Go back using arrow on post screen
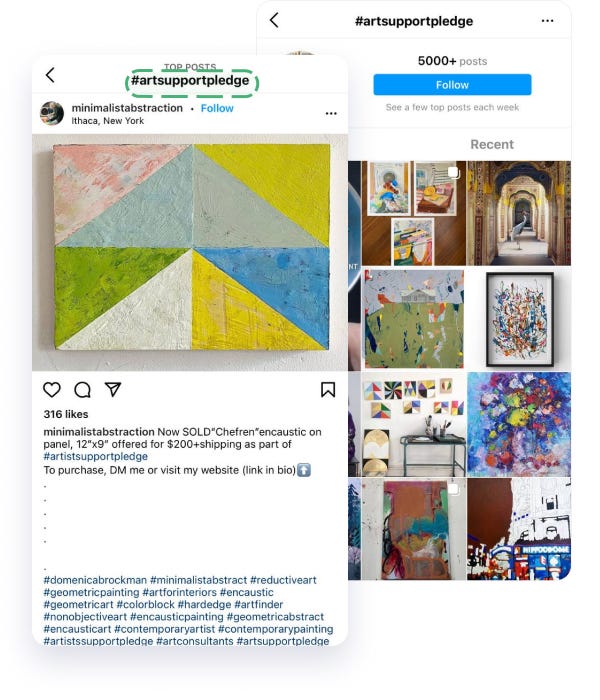 click(x=50, y=75)
